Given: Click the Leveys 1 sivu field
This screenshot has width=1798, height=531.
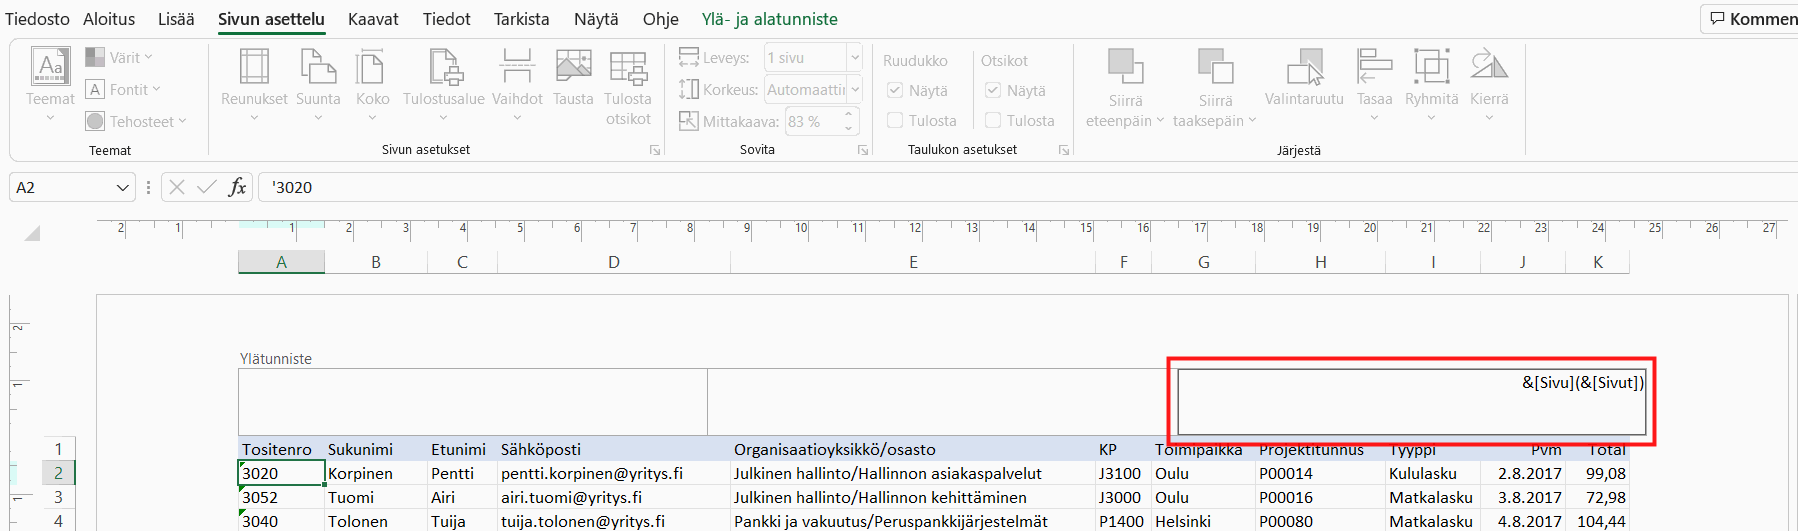Looking at the screenshot, I should pyautogui.click(x=805, y=58).
